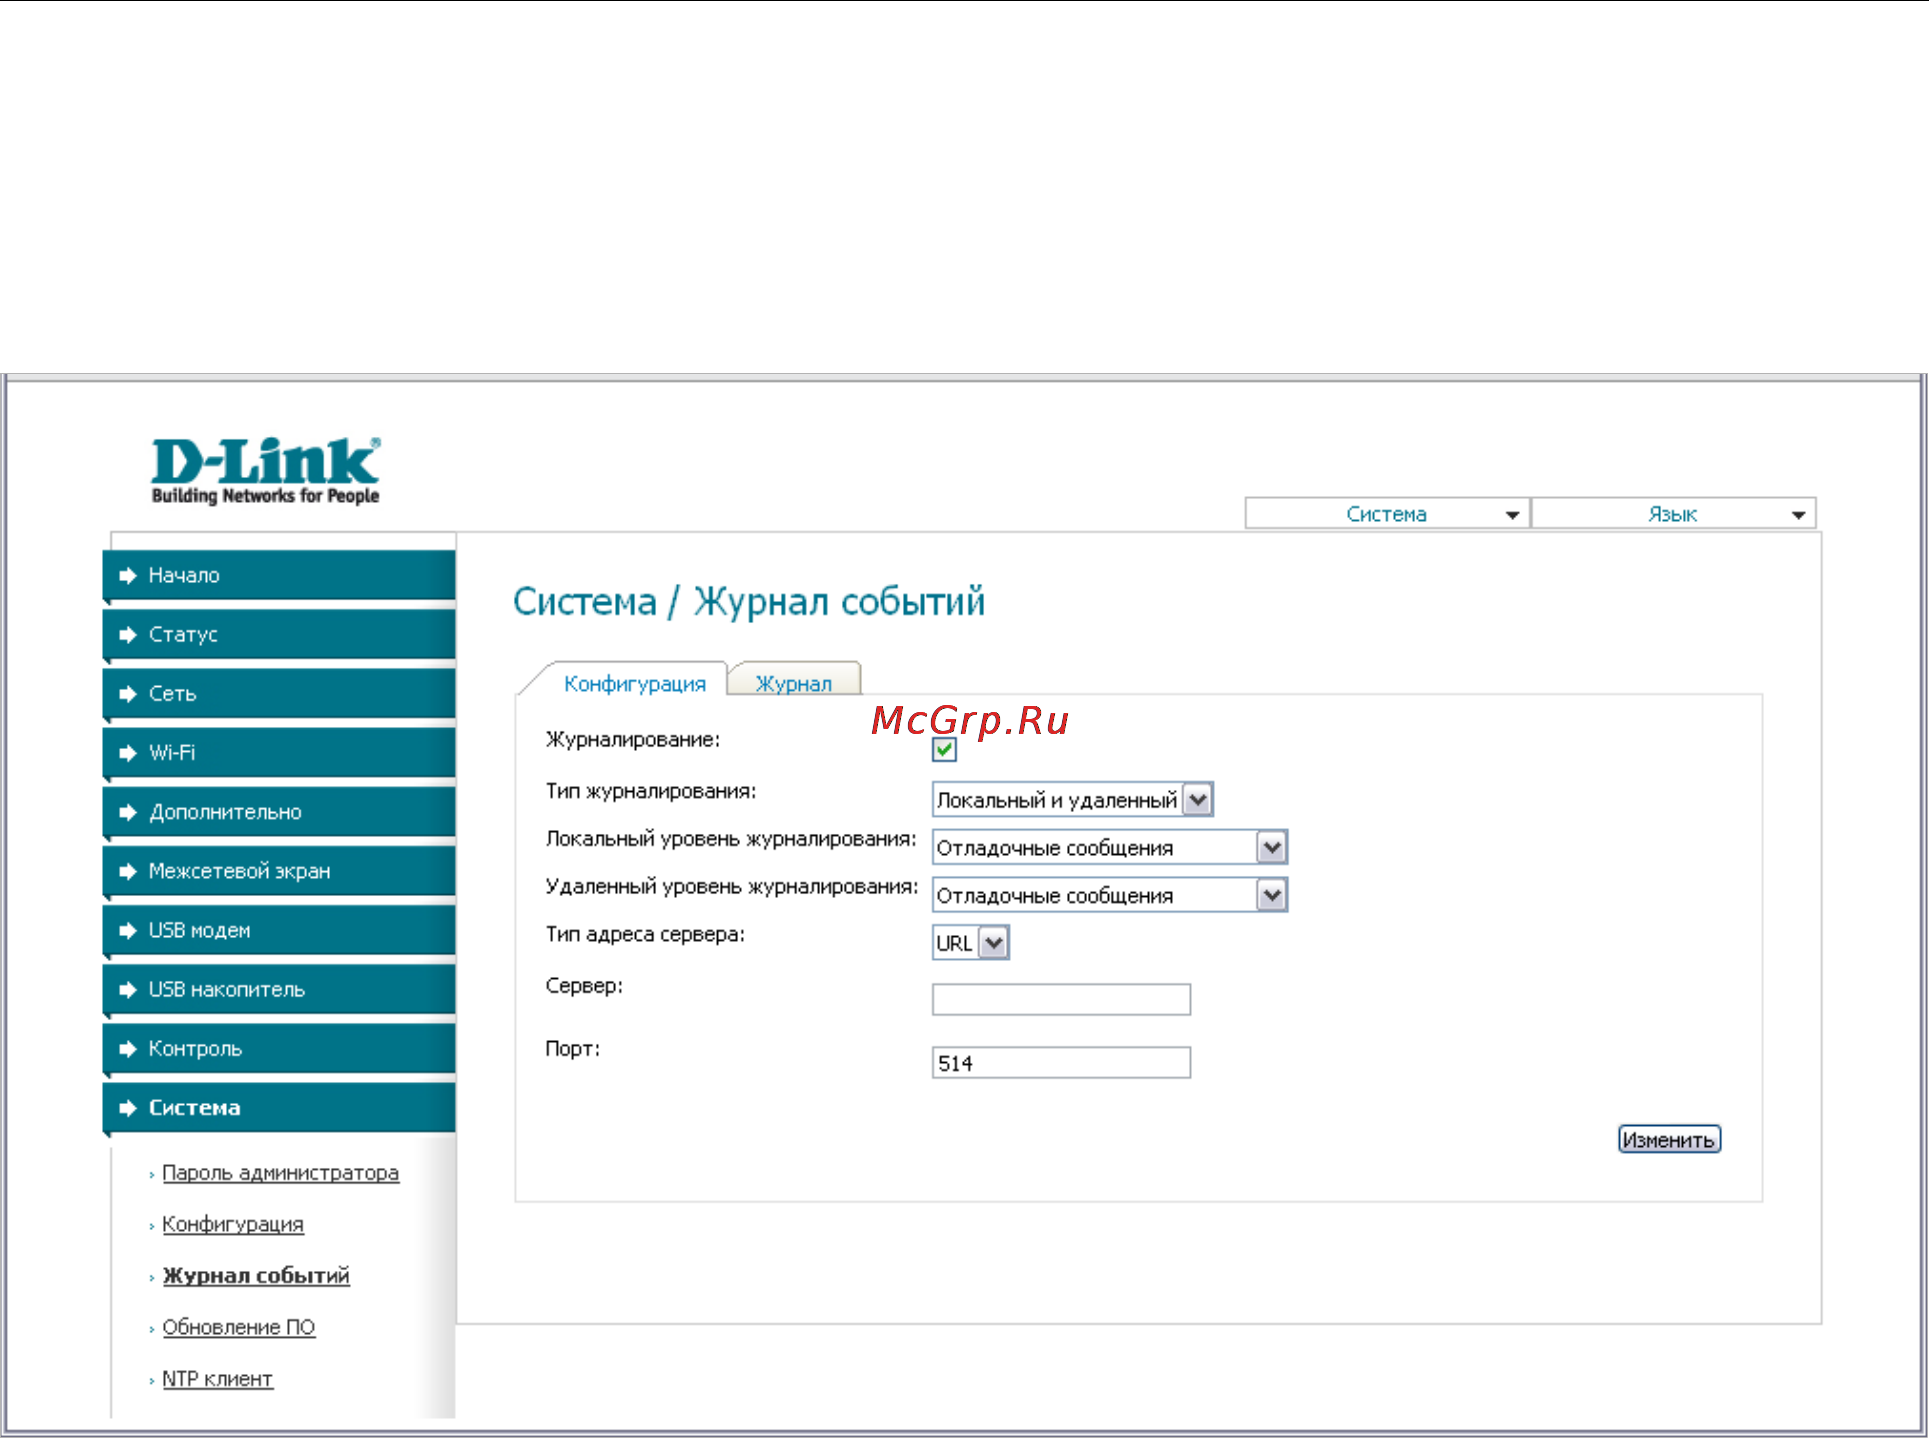Click the arrow icon beside Сеть

coord(127,693)
